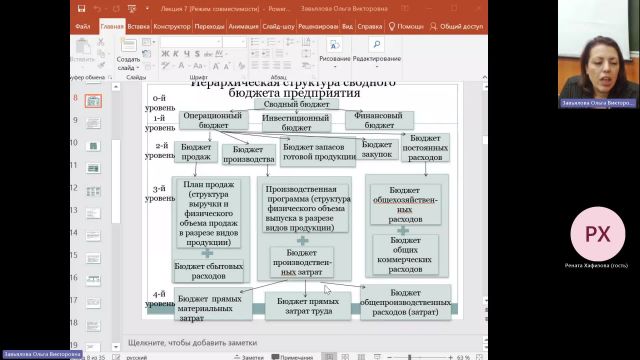Click zoom in plus in status bar
Viewport: 640px width, 360px height.
coord(450,357)
